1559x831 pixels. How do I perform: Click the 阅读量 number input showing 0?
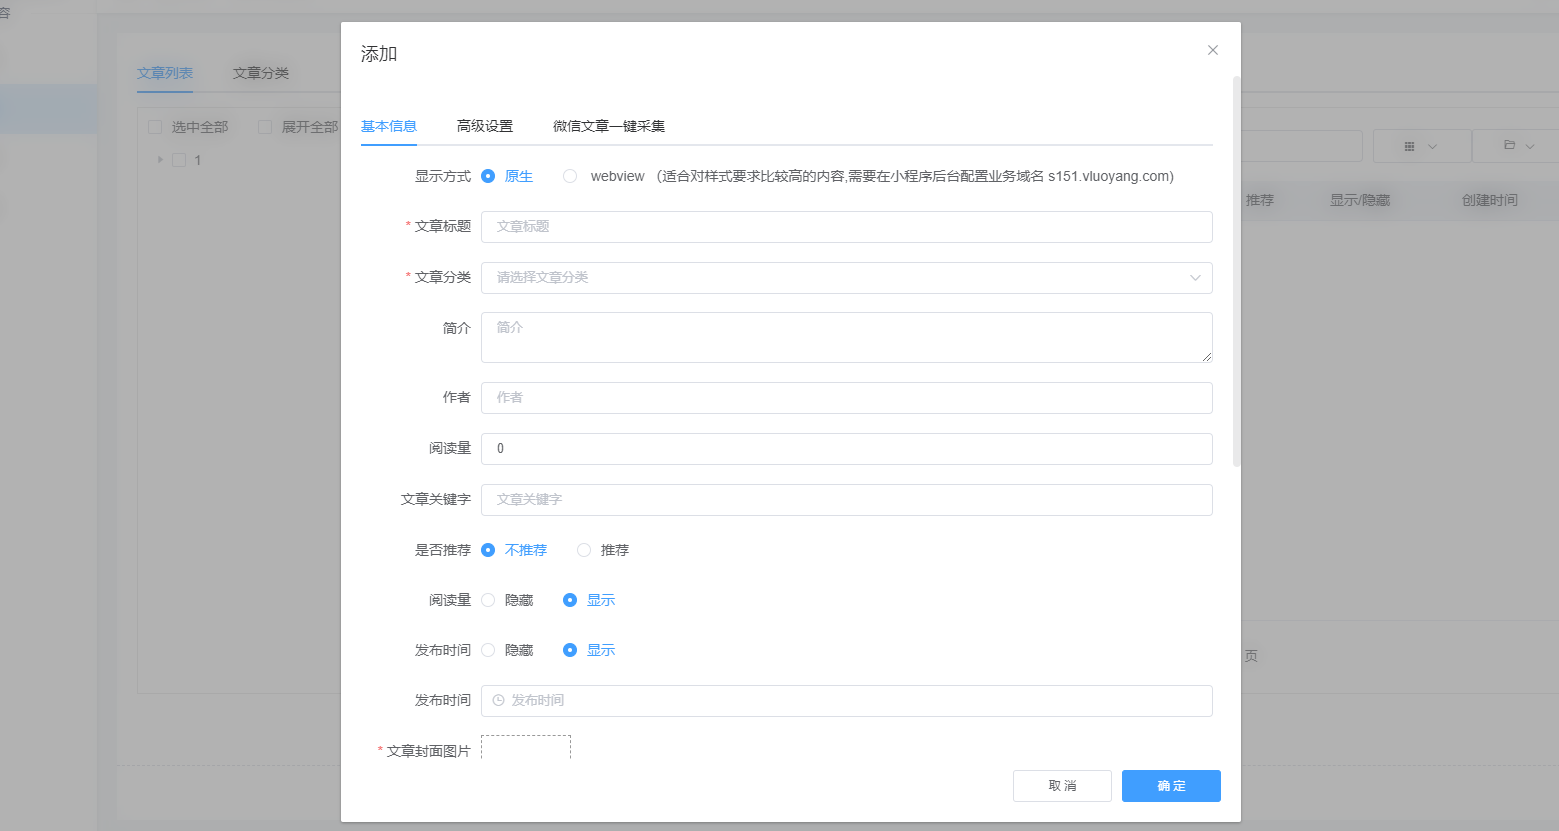pyautogui.click(x=846, y=449)
